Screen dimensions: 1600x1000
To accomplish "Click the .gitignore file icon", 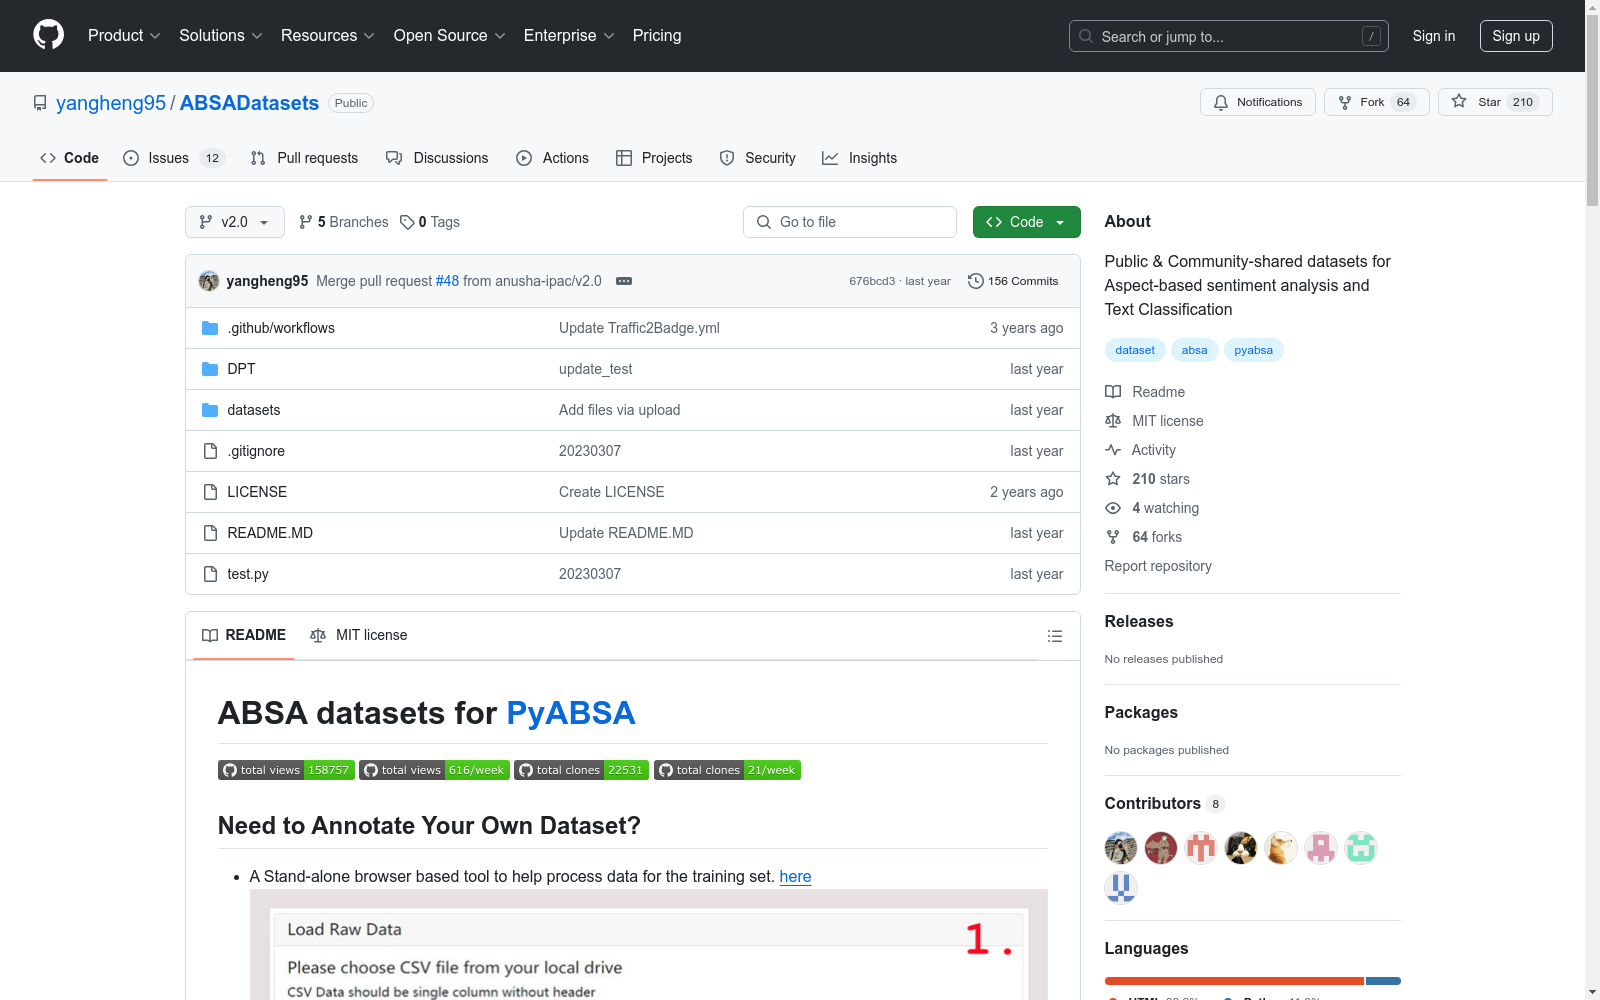I will pyautogui.click(x=210, y=451).
